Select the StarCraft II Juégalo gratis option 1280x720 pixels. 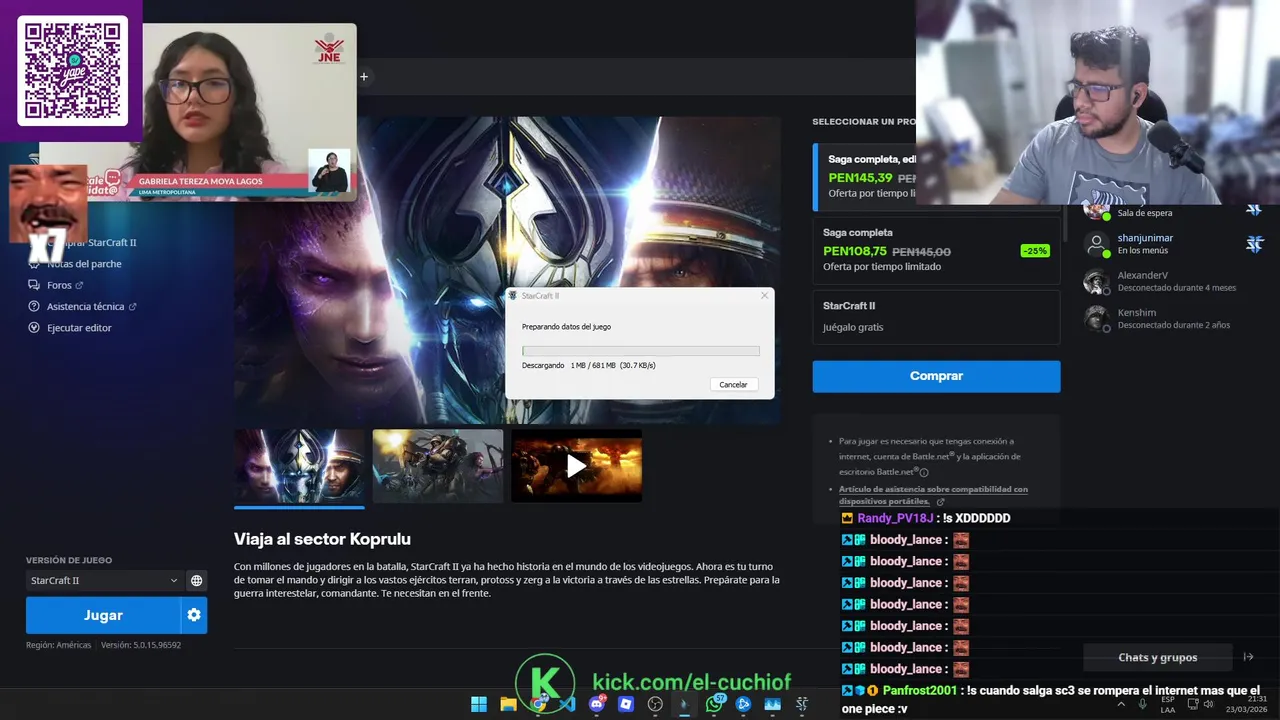pyautogui.click(x=936, y=317)
